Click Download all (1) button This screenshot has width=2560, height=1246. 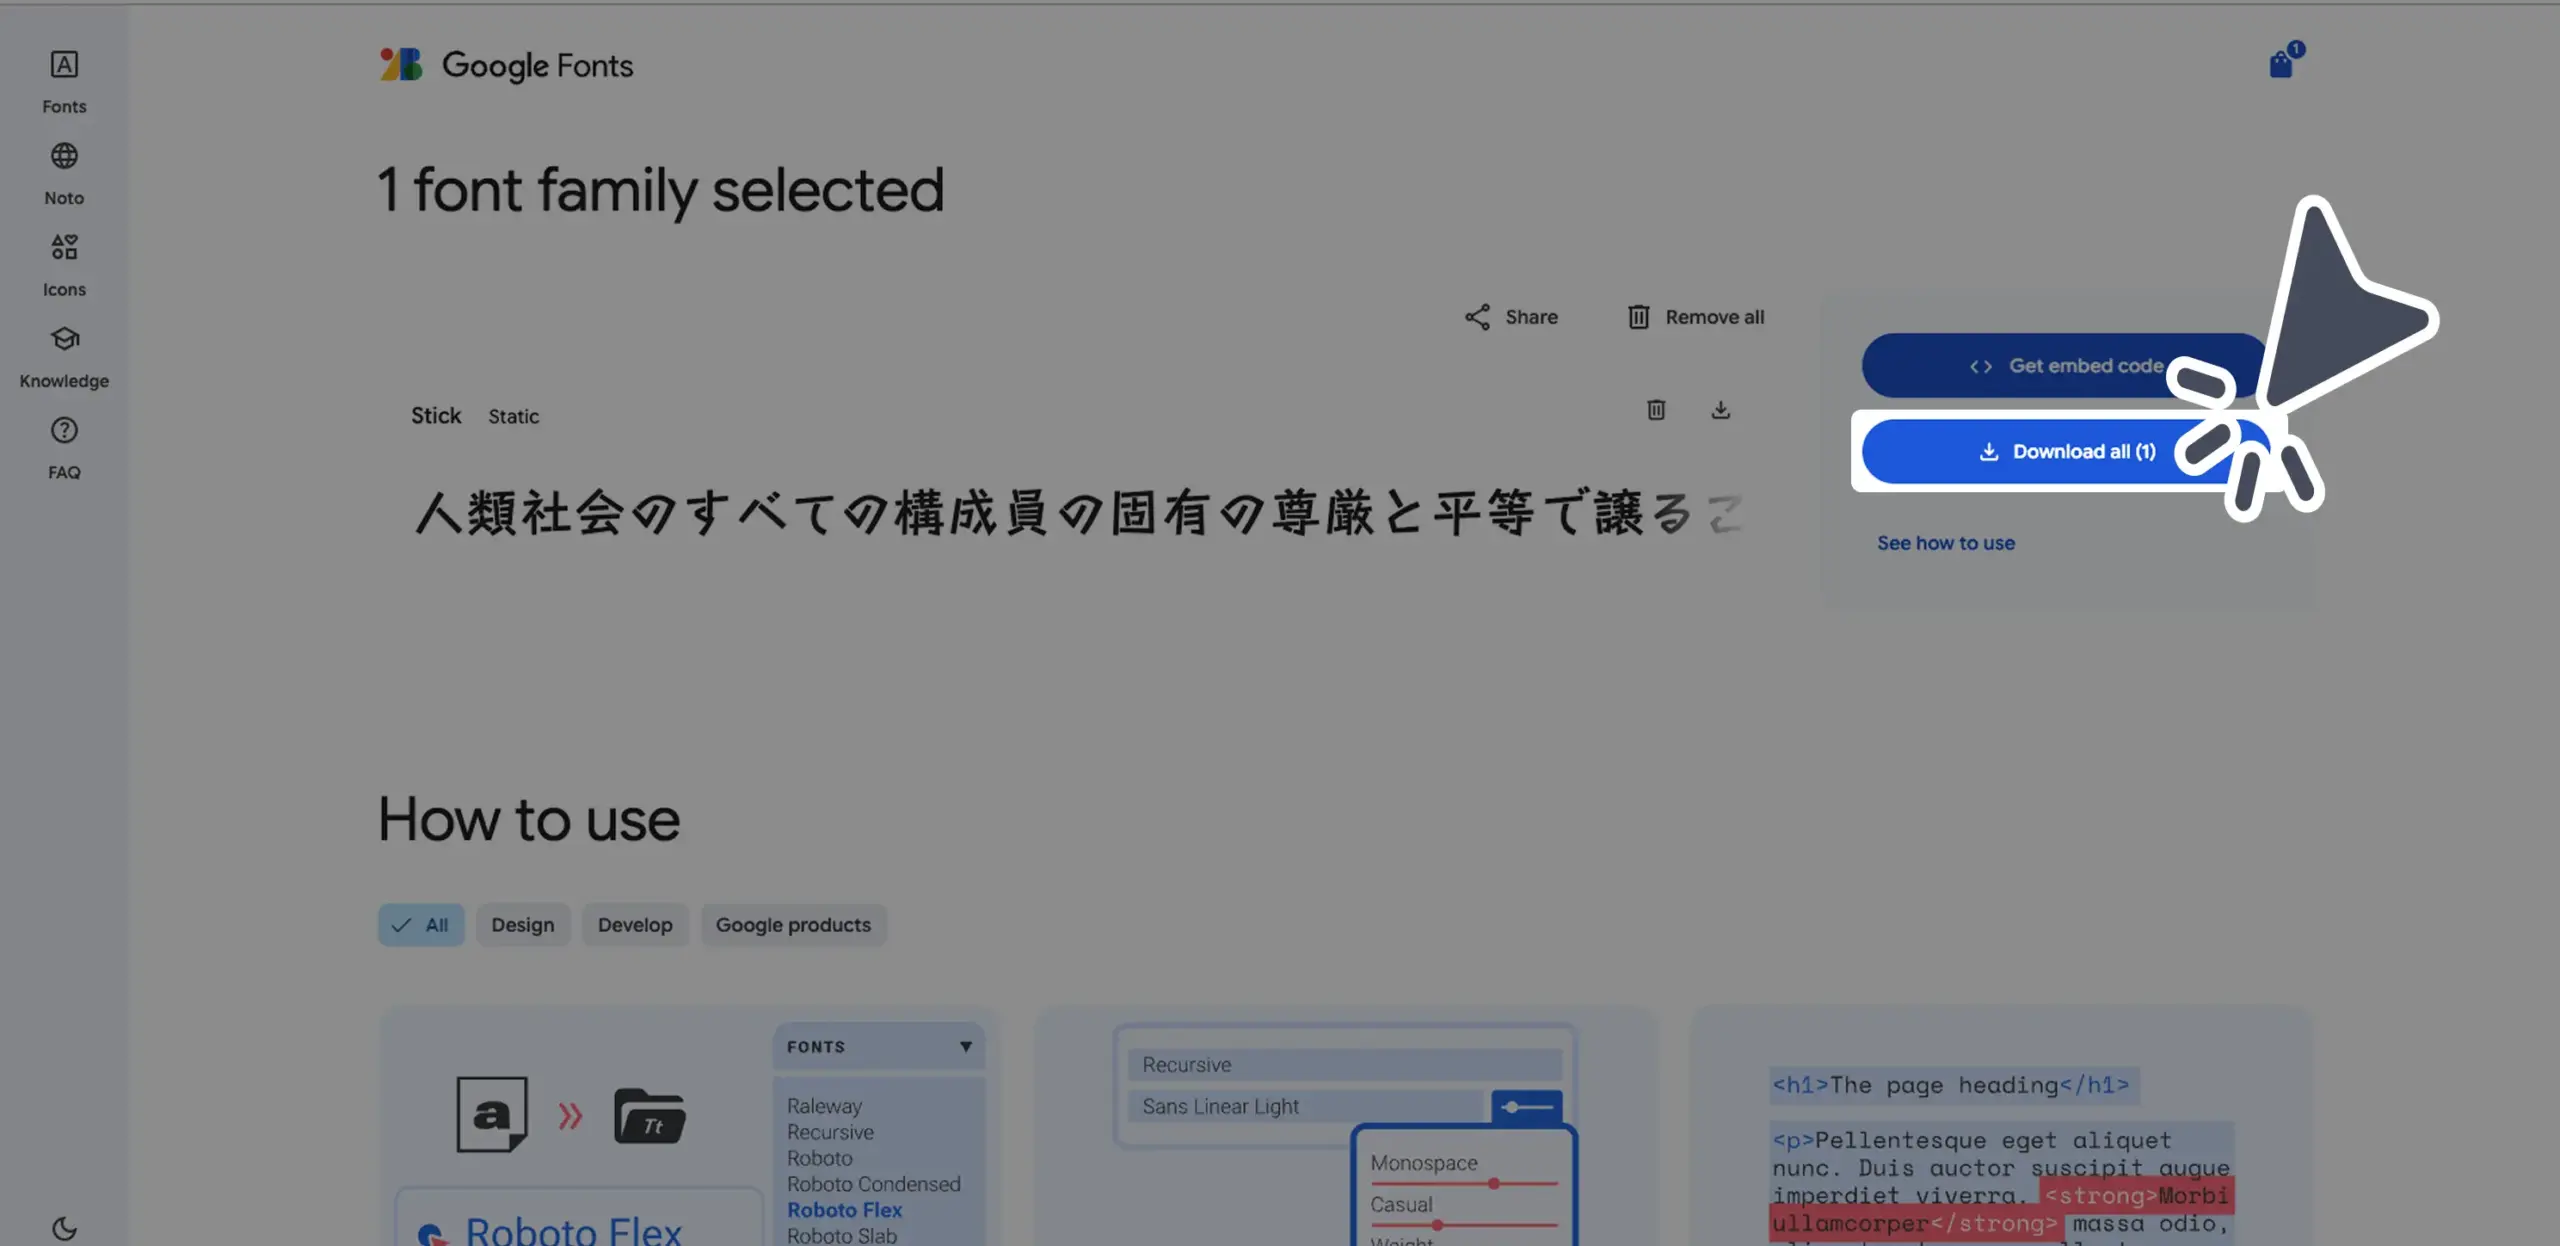[2066, 451]
